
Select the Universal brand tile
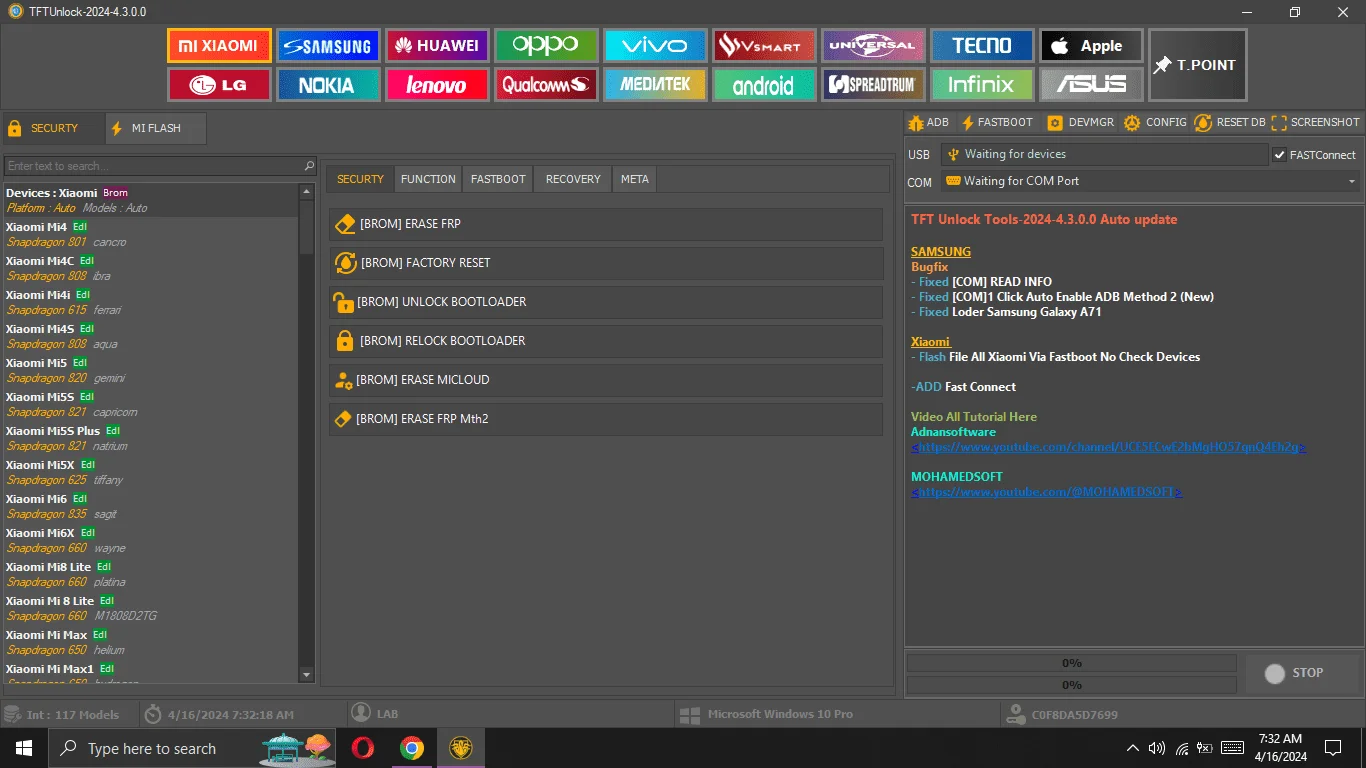pyautogui.click(x=872, y=46)
